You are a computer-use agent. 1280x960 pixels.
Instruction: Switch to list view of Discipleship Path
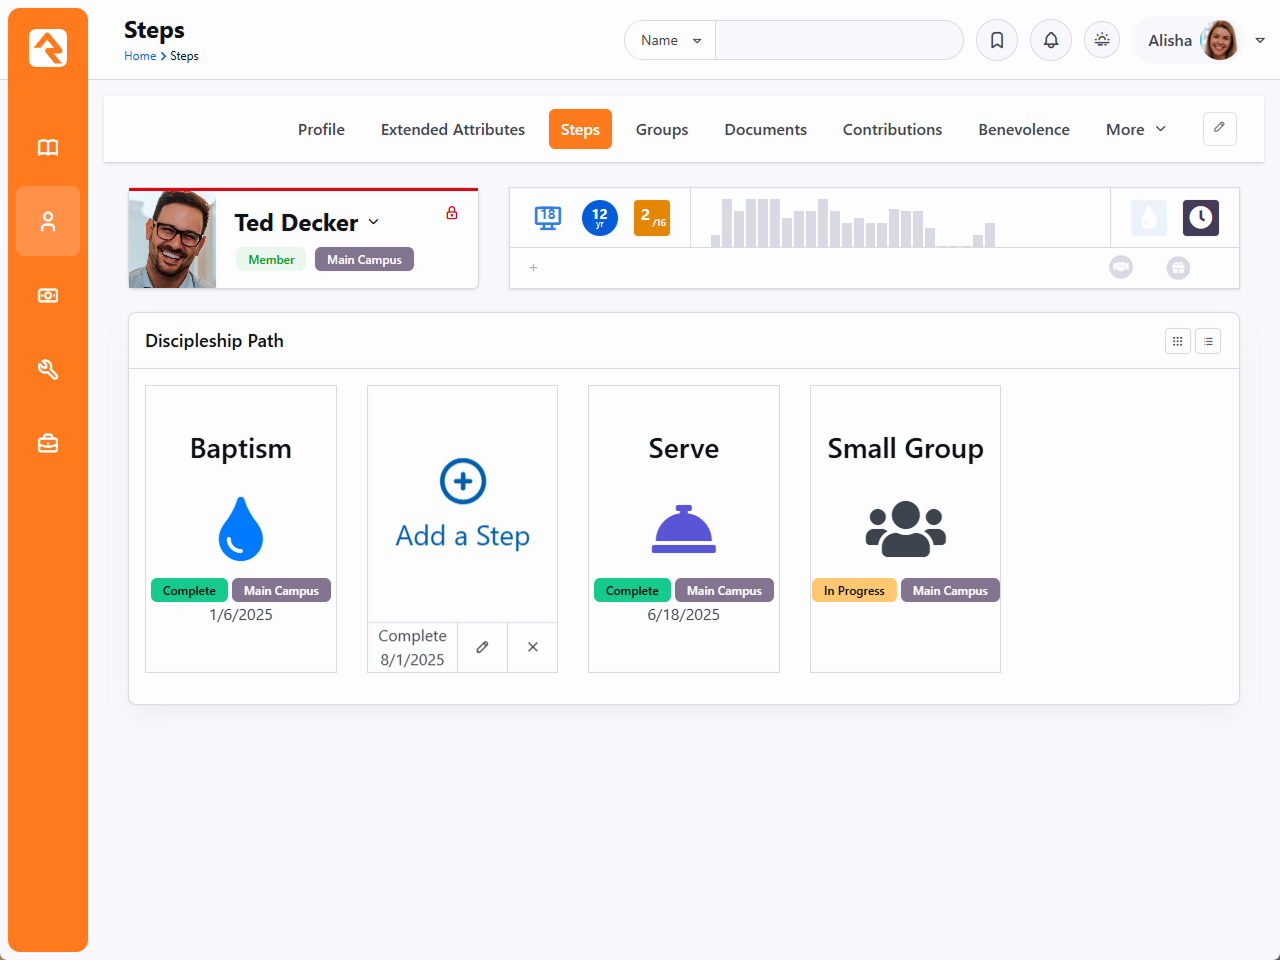[1208, 341]
